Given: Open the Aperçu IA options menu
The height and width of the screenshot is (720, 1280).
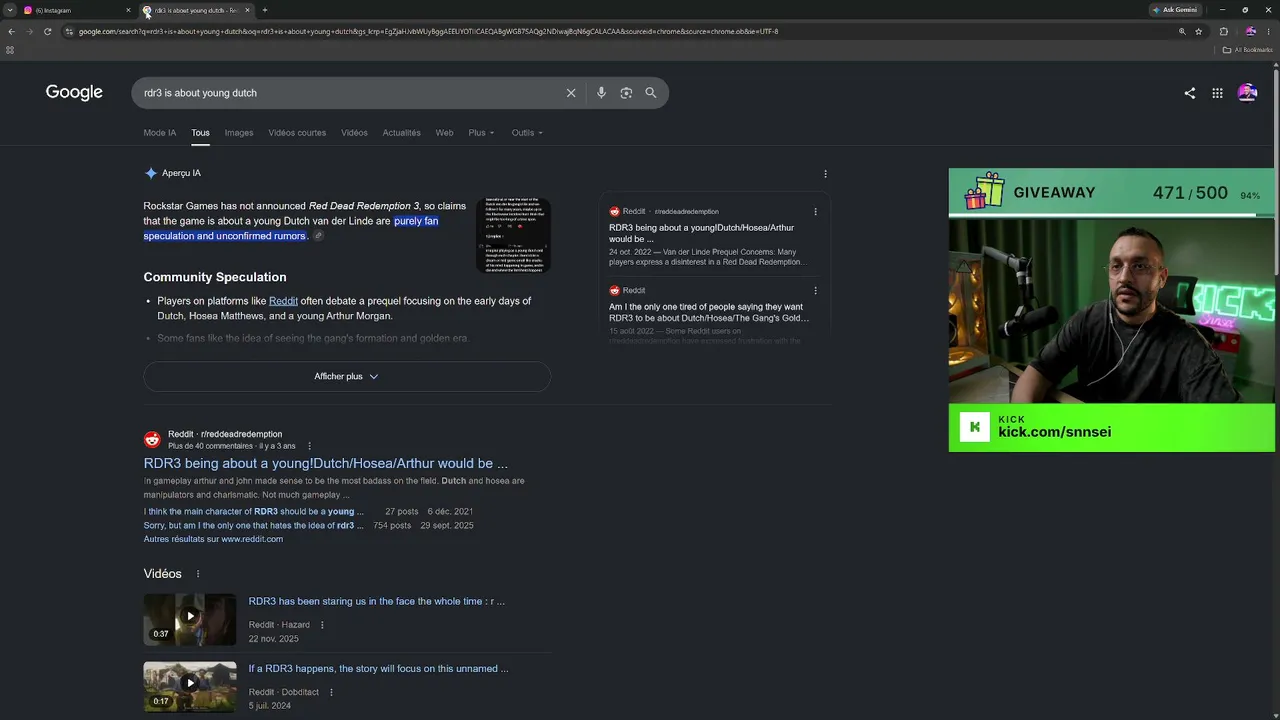Looking at the screenshot, I should [825, 173].
